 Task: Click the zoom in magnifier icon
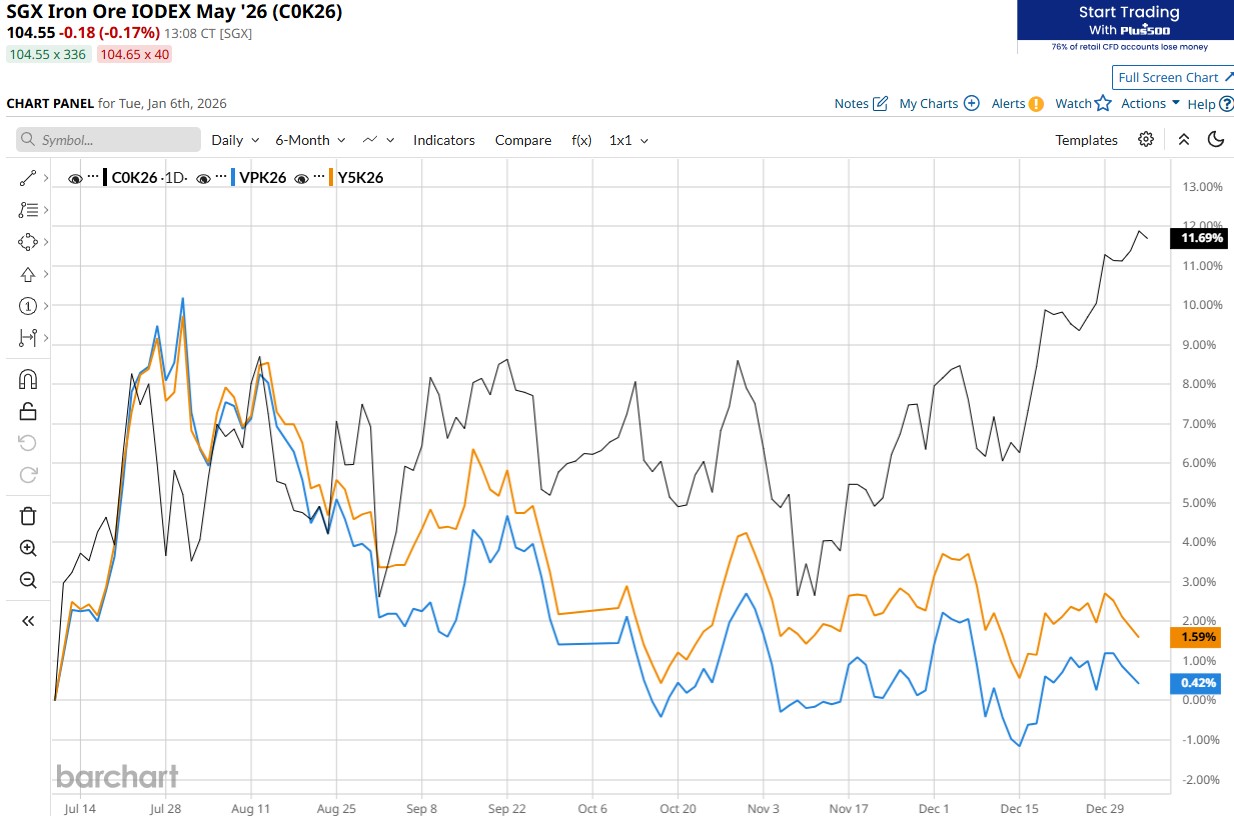27,548
